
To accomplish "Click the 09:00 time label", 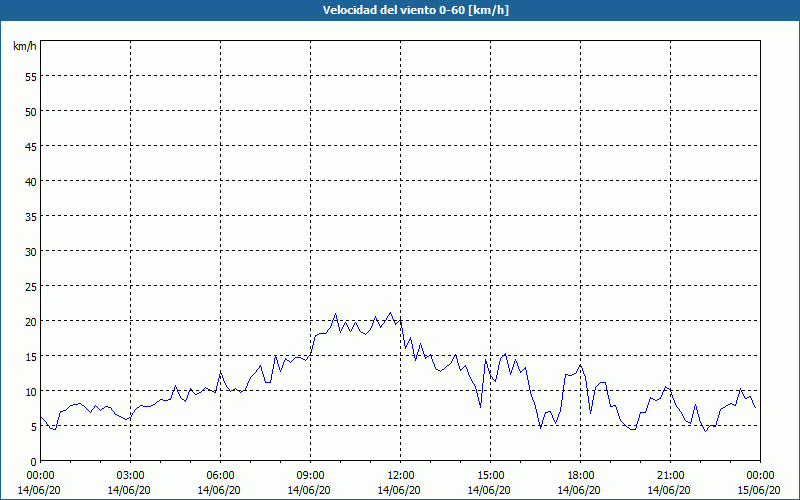I will tap(310, 476).
